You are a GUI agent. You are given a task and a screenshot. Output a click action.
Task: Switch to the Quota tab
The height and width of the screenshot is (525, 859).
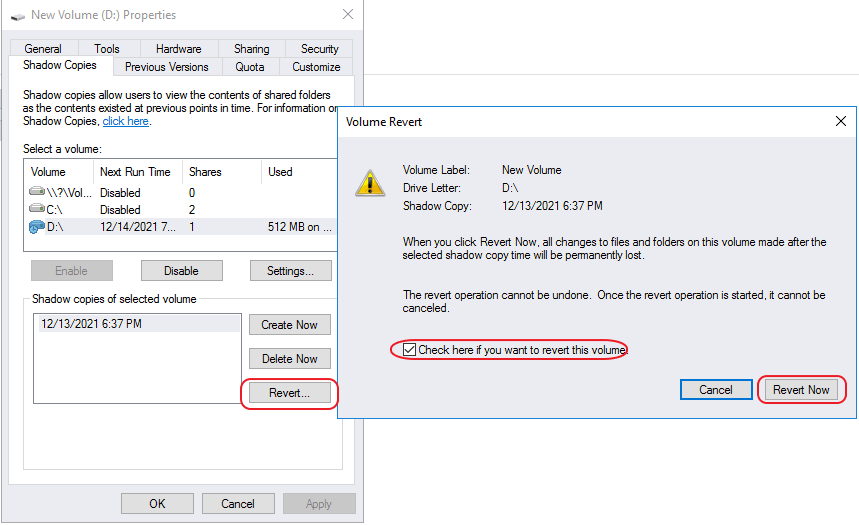(250, 67)
